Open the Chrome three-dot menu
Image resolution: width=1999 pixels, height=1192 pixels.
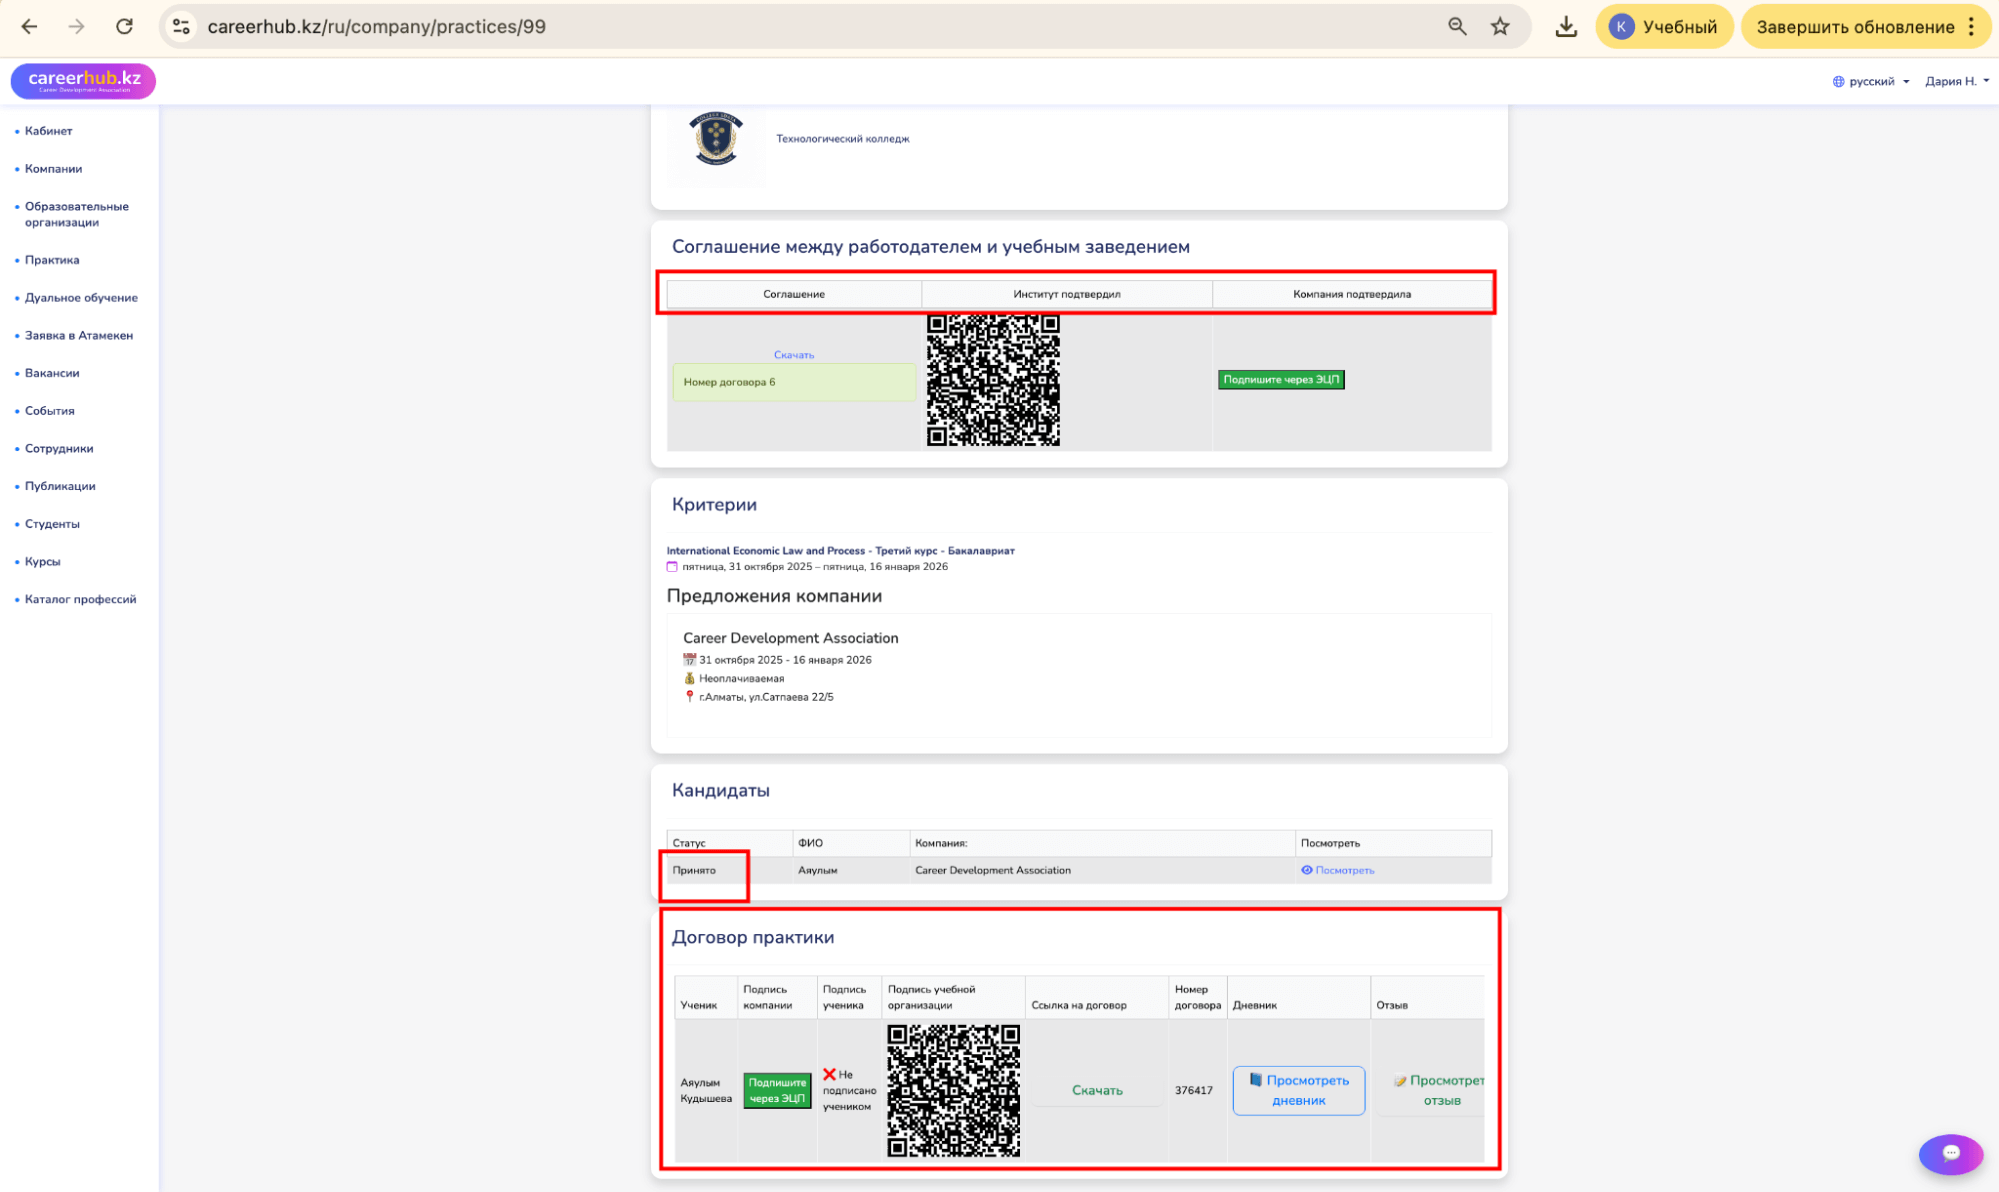[1971, 27]
